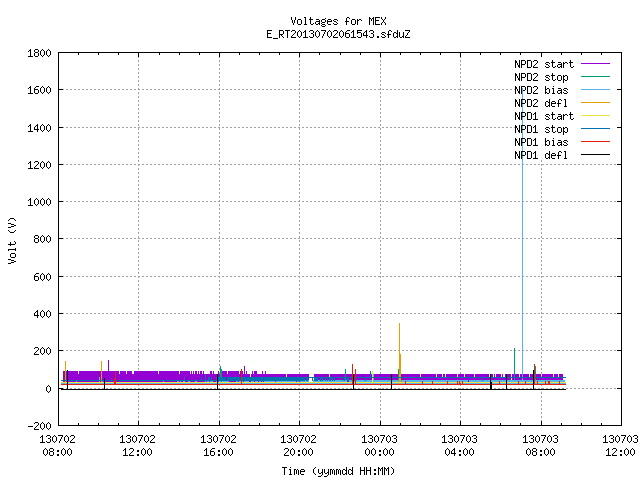
Task: Click the 'NPD2 defl' legend label
Action: (541, 103)
